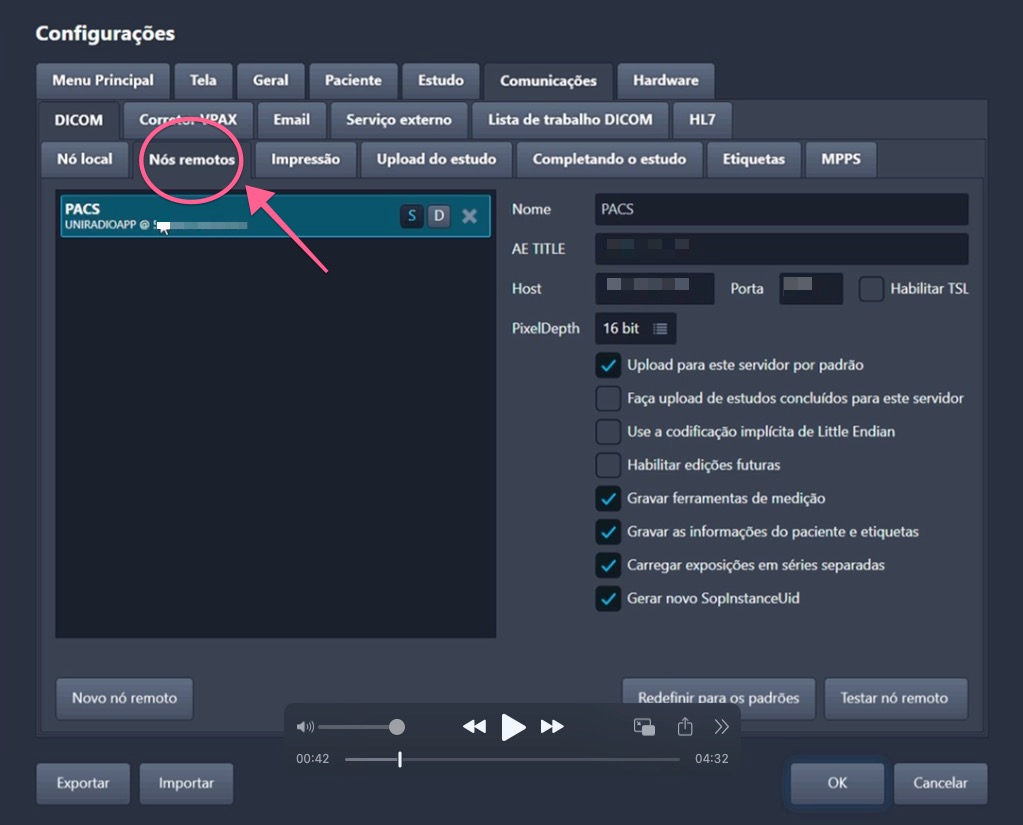This screenshot has width=1023, height=825.
Task: Click the Exportar button
Action: 83,783
